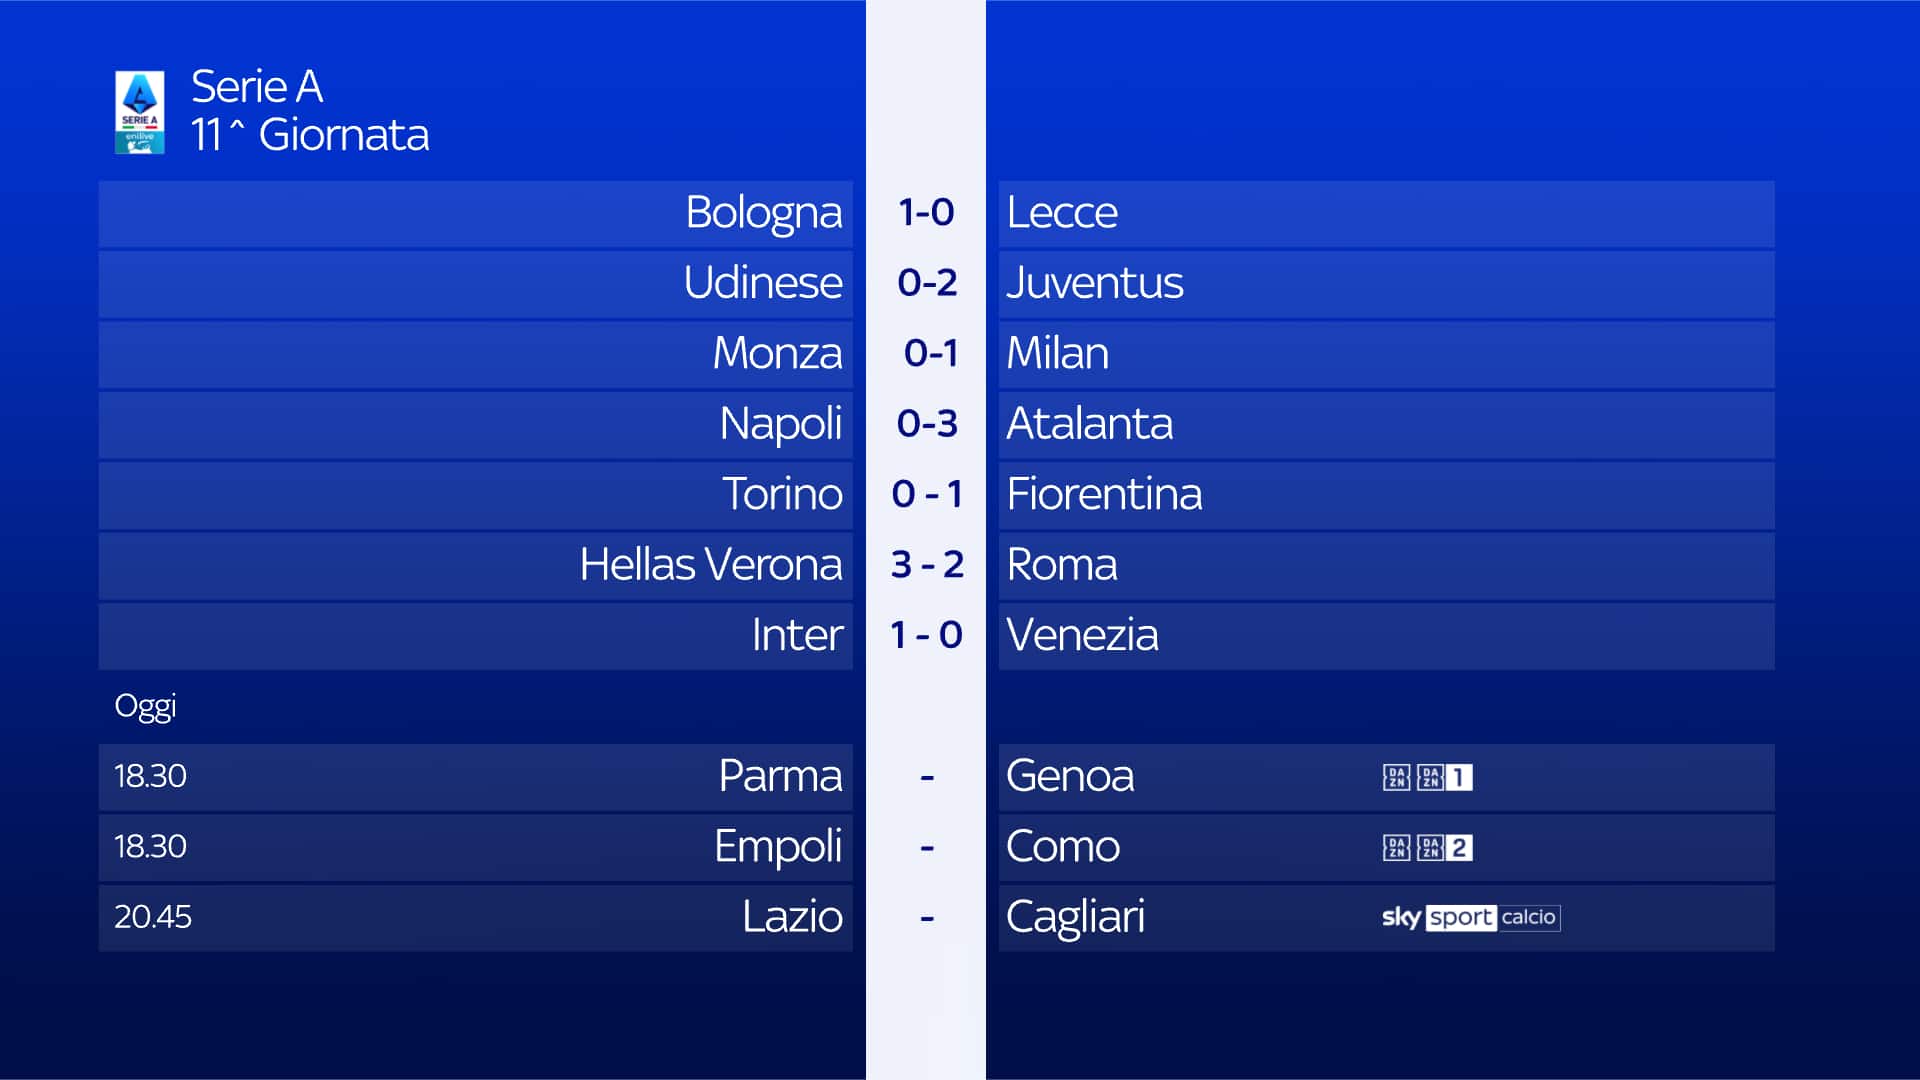
Task: Click the DAZN 1 channel icon
Action: 1445,777
